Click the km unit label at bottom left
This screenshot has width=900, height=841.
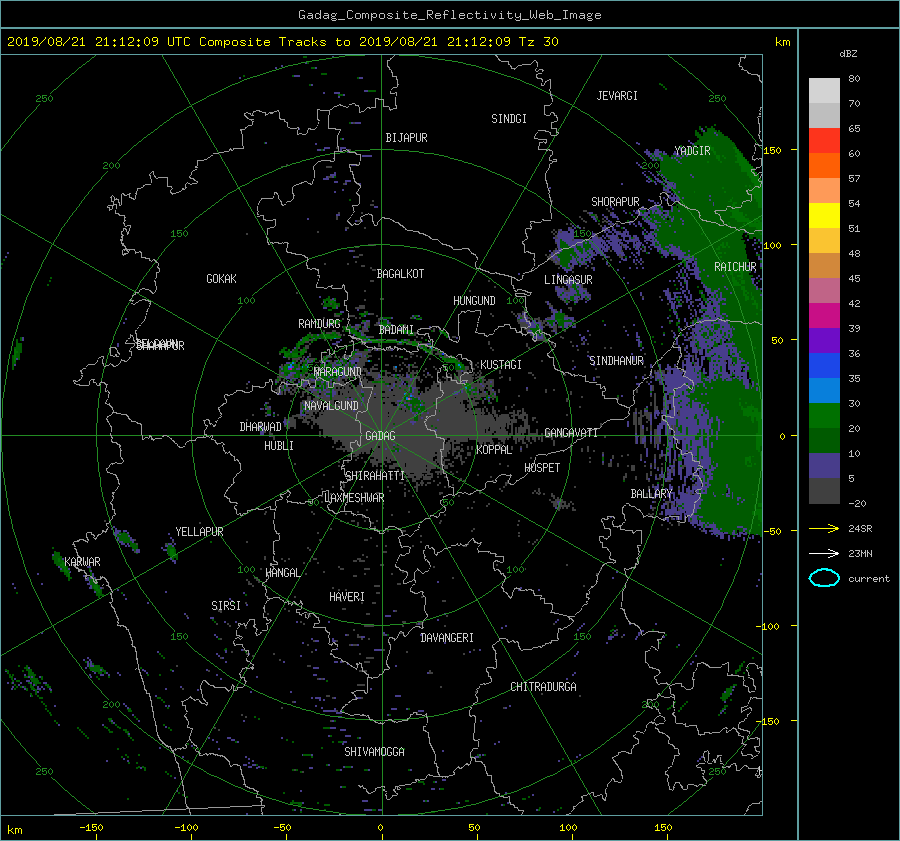(15, 830)
